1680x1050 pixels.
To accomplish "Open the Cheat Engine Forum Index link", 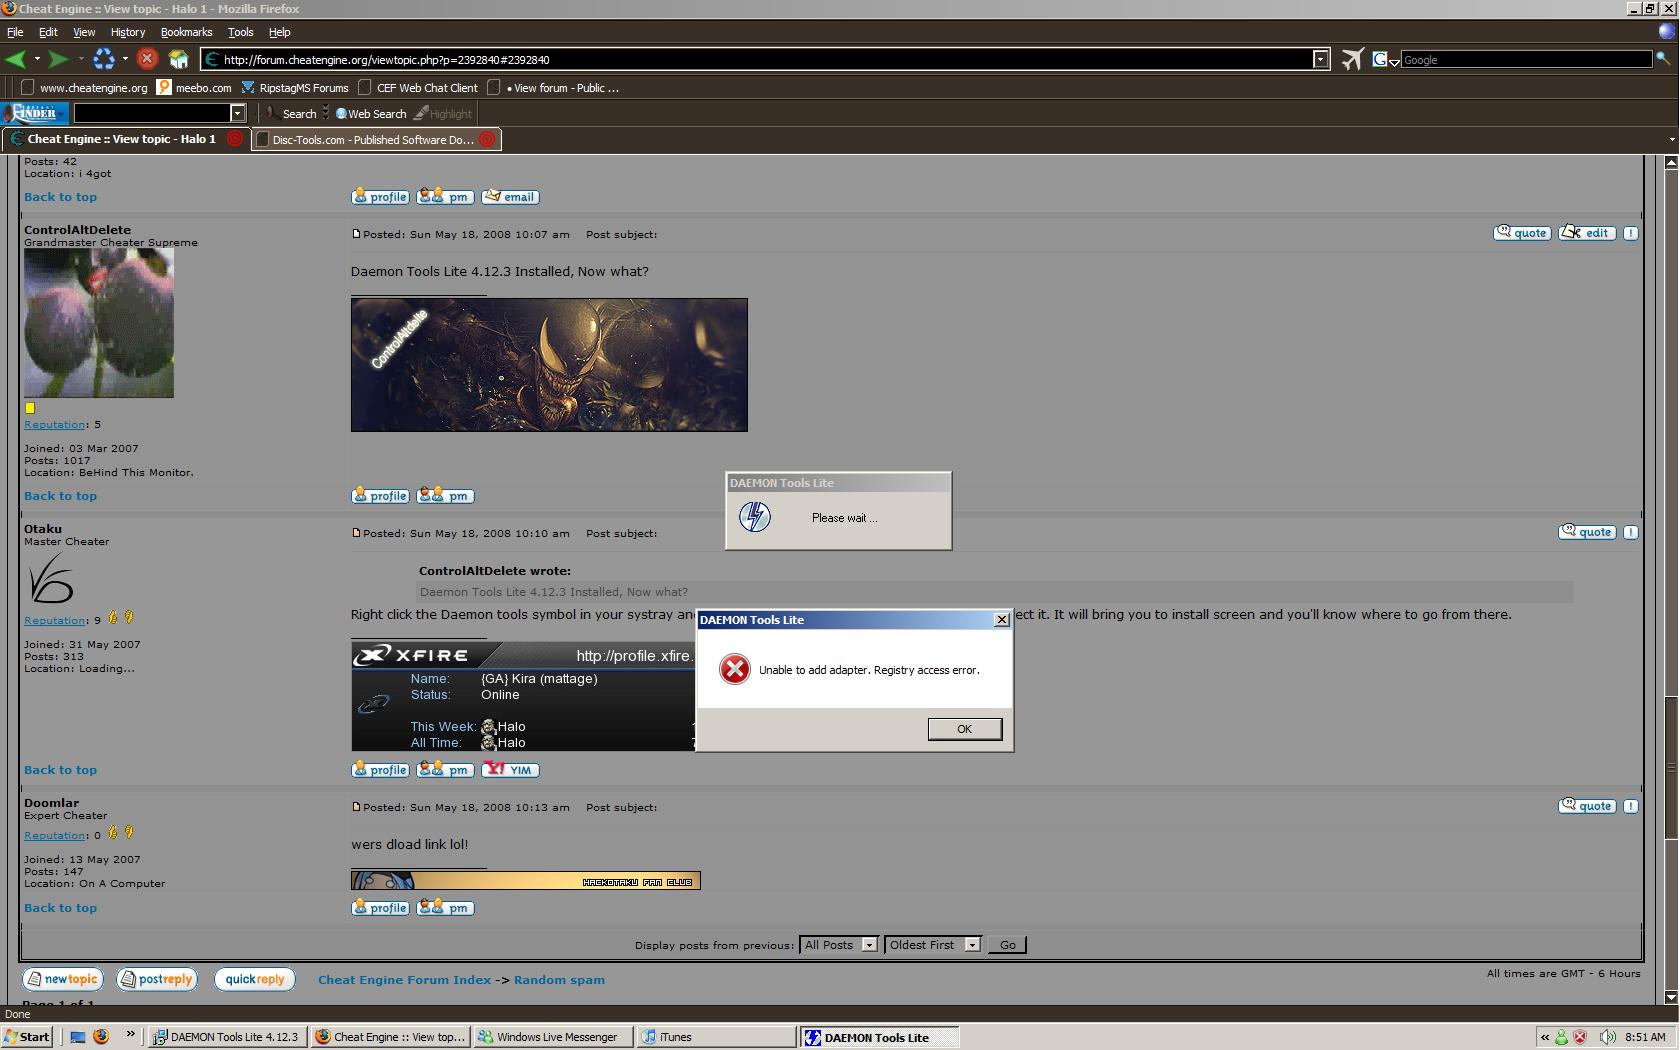I will (404, 980).
